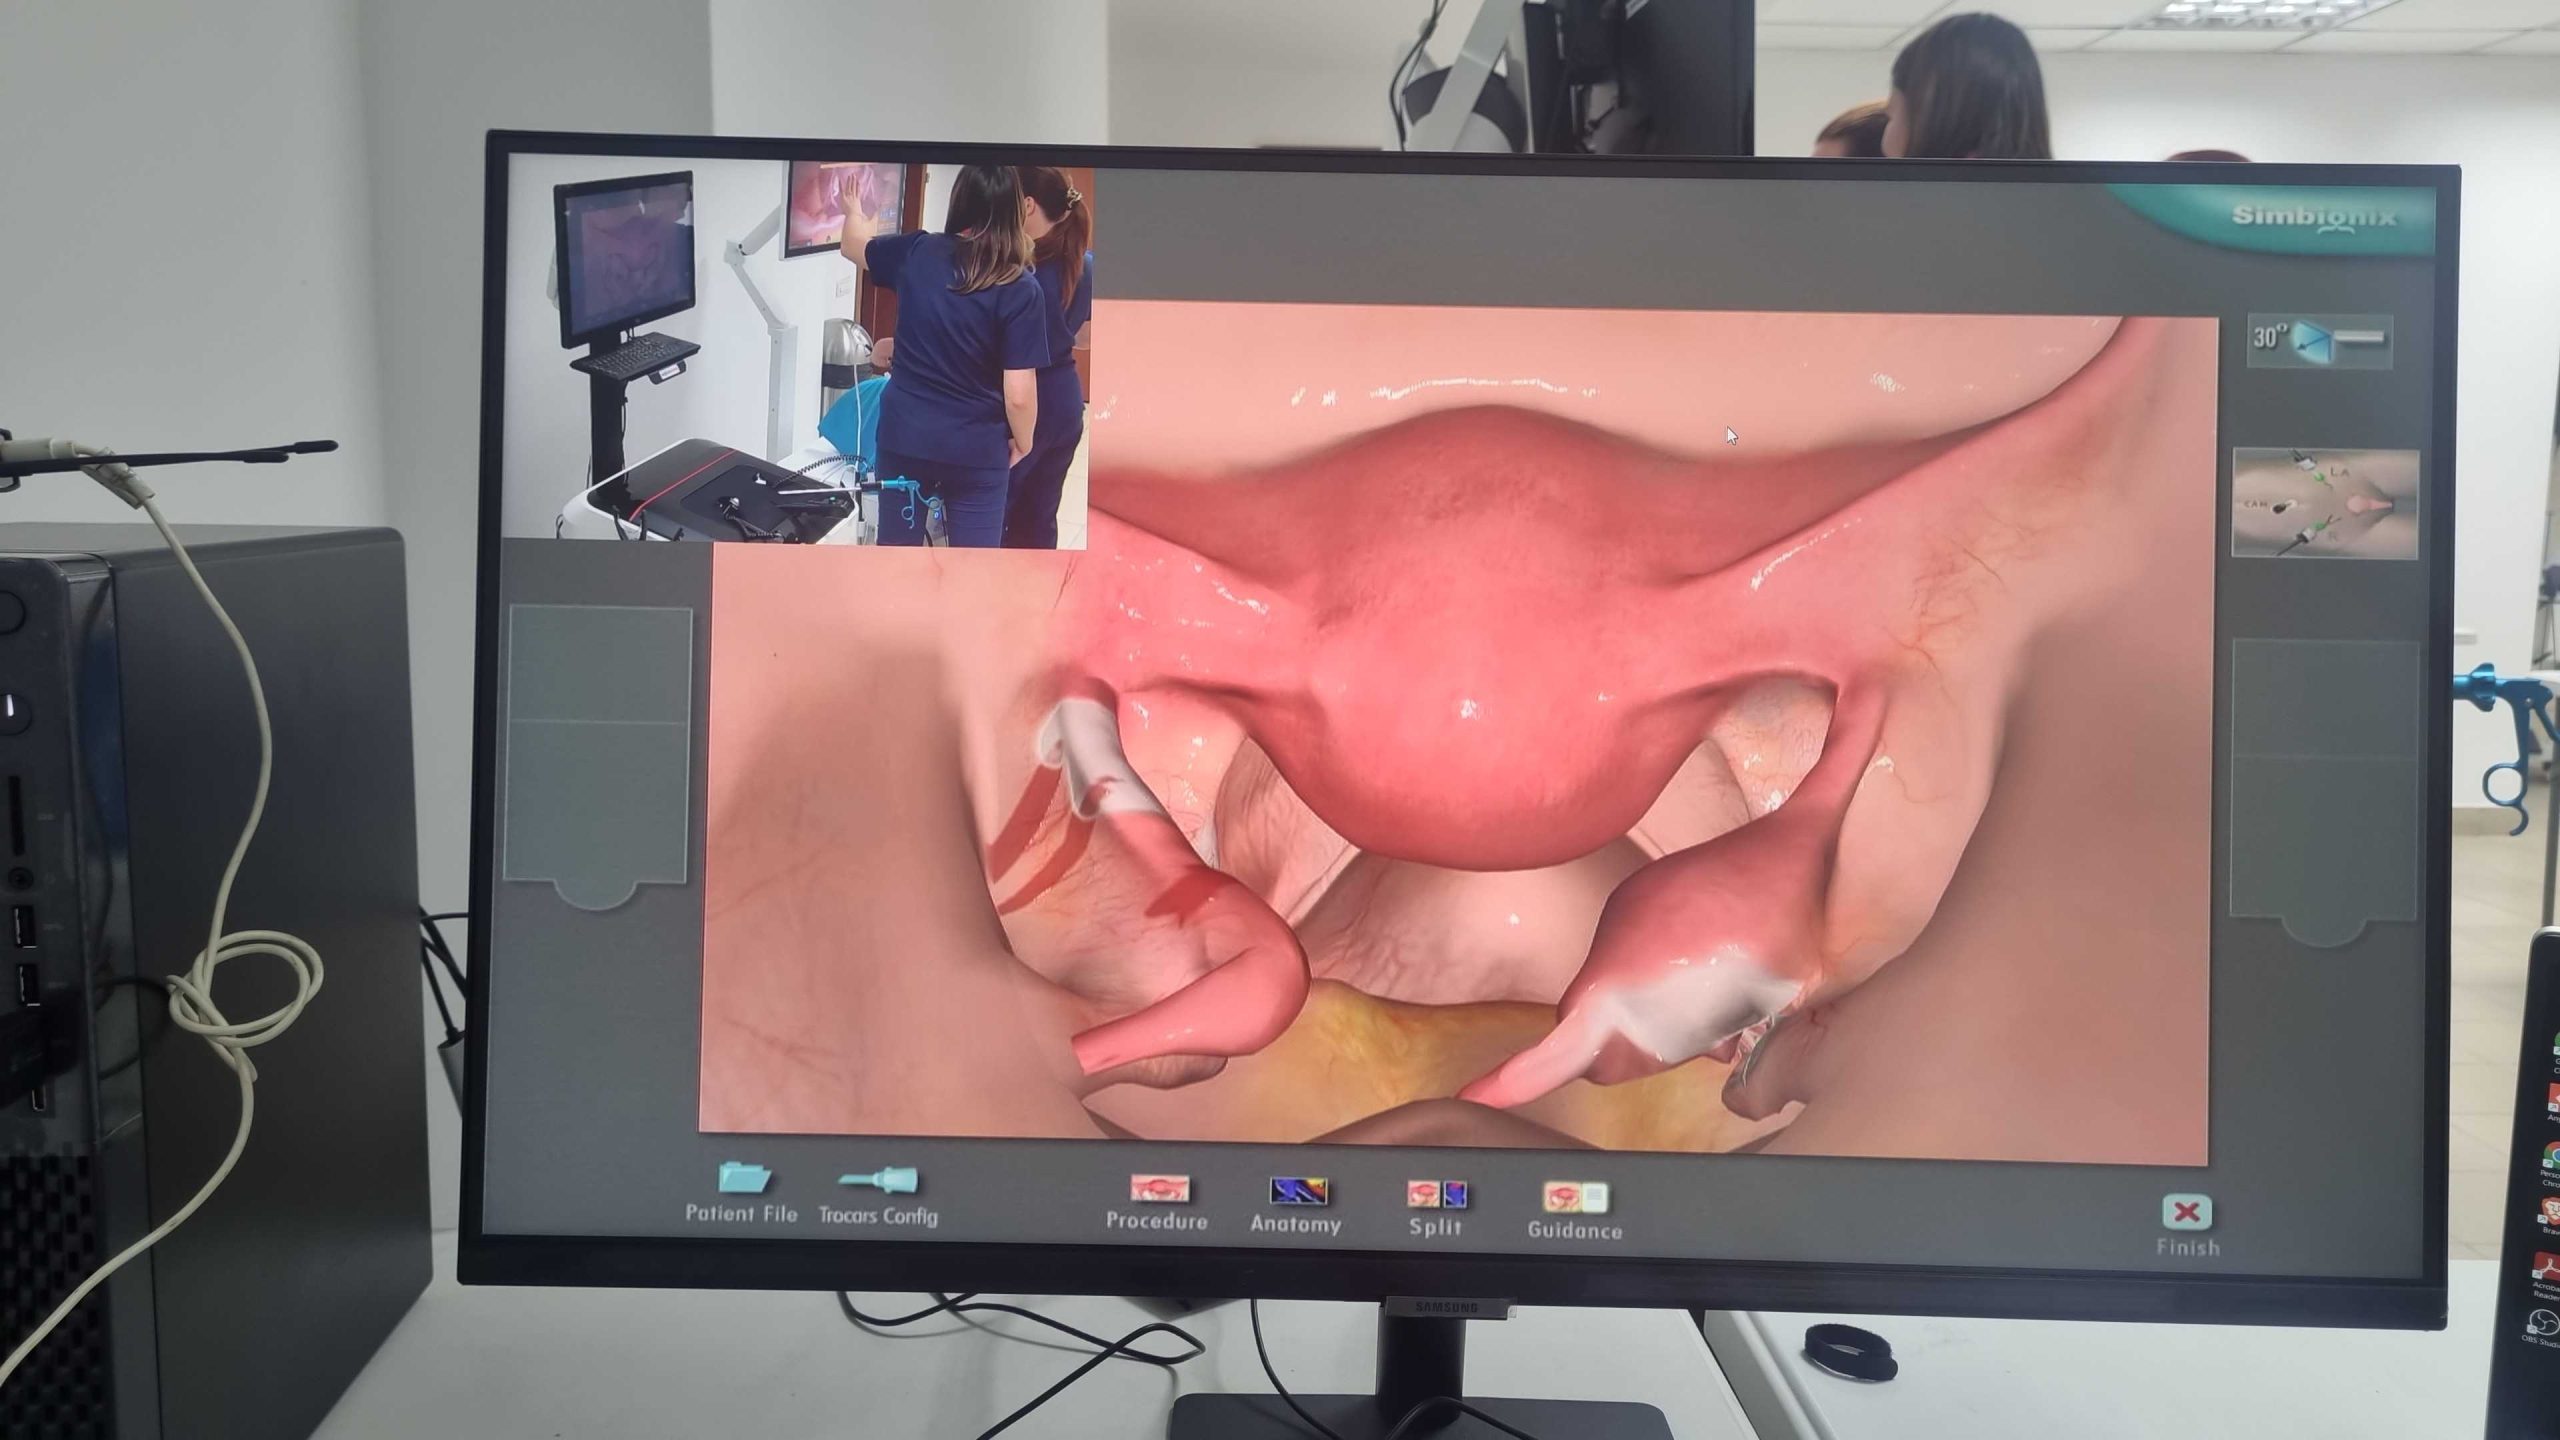Open Acrobat Reader desktop shortcut
2560x1440 pixels.
(2548, 1268)
